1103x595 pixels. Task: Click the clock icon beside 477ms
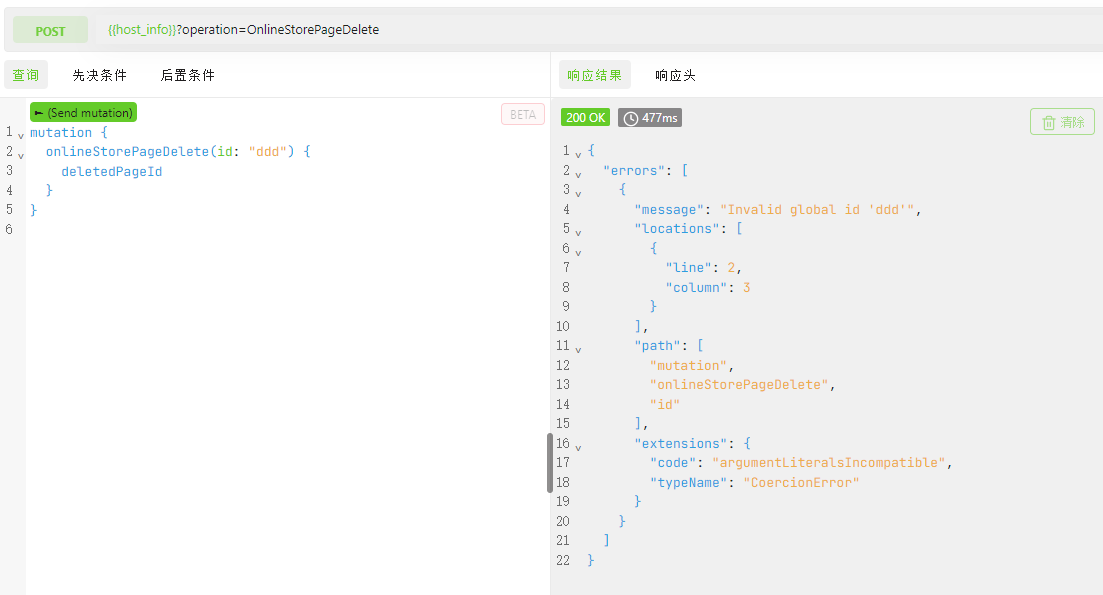tap(631, 118)
